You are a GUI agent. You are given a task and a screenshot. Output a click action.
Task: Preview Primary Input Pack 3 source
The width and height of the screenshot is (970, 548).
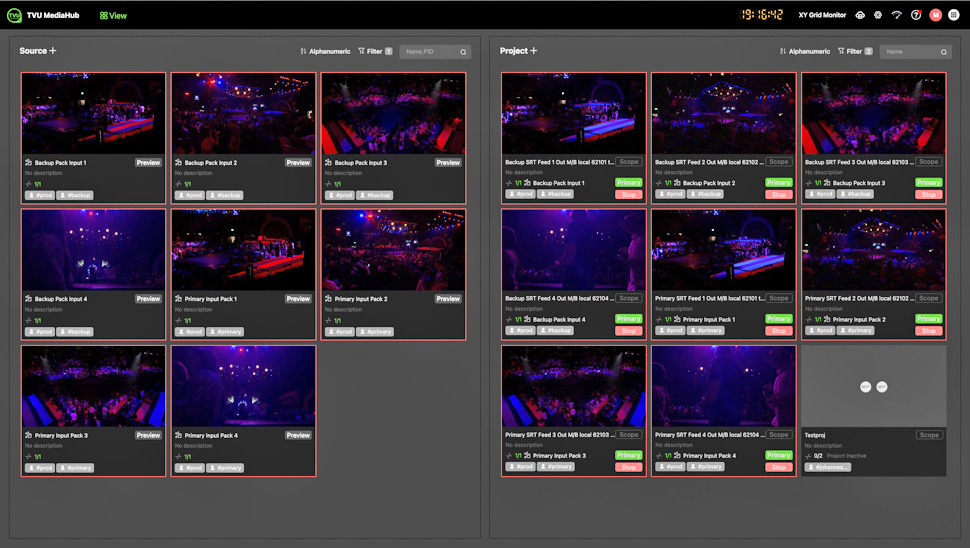click(148, 435)
